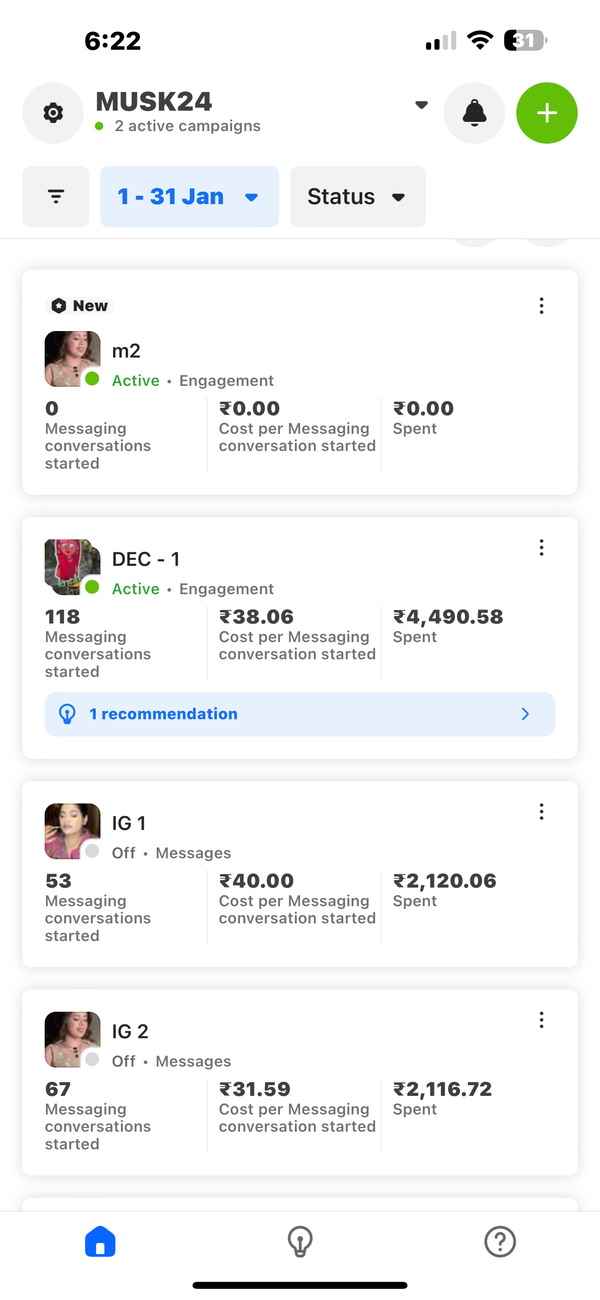
Task: Tap the m2 campaign thumbnail
Action: click(72, 359)
